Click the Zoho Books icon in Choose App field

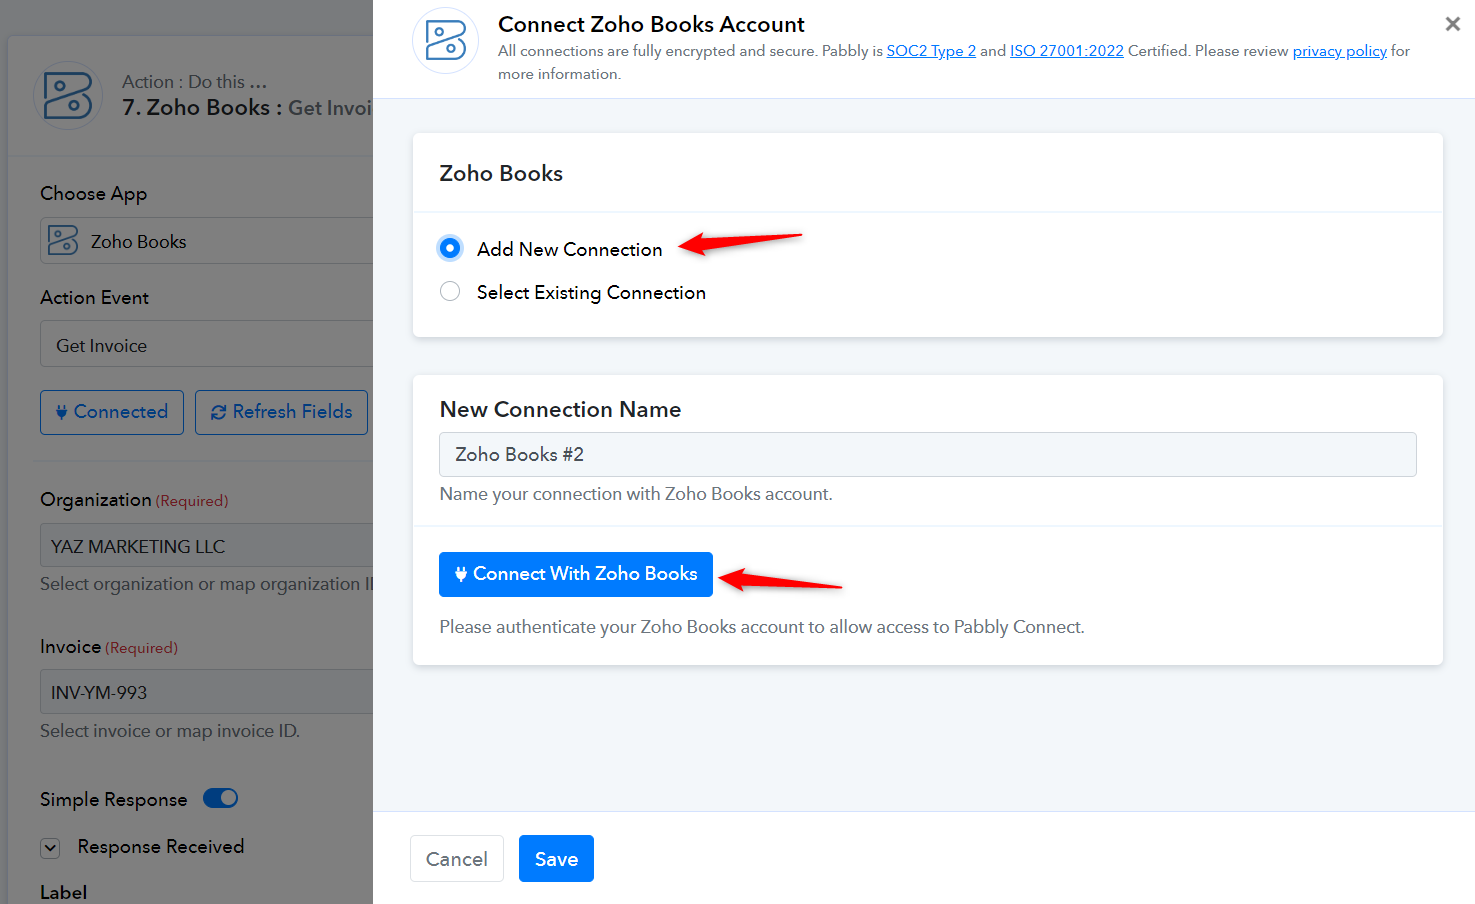(x=63, y=241)
